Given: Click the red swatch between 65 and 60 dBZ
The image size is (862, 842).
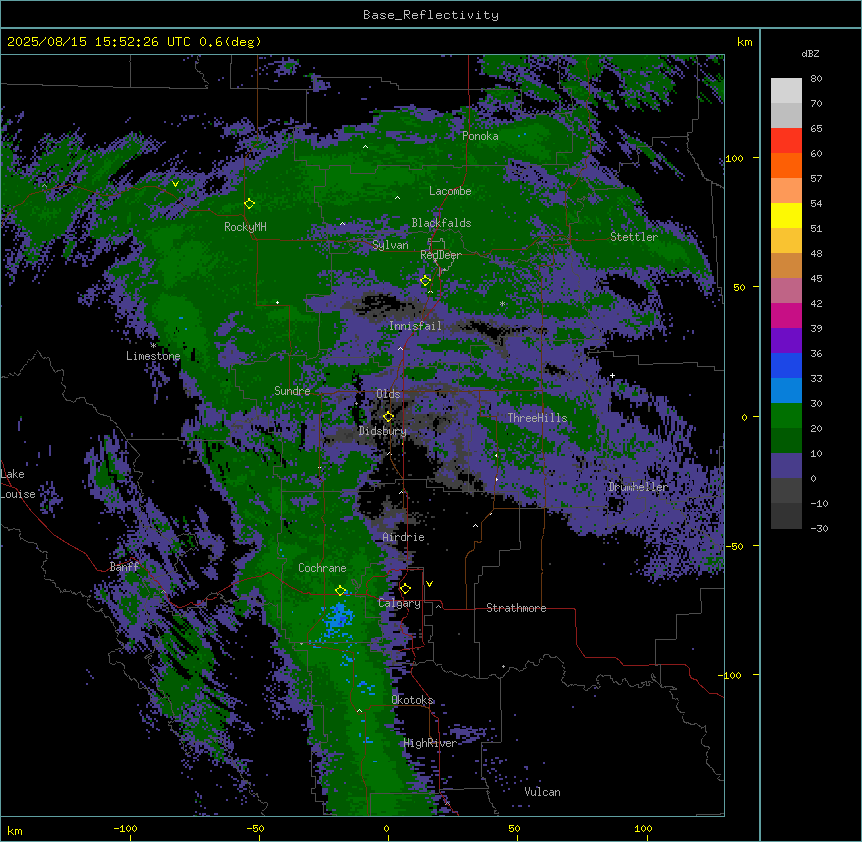Looking at the screenshot, I should tap(786, 141).
